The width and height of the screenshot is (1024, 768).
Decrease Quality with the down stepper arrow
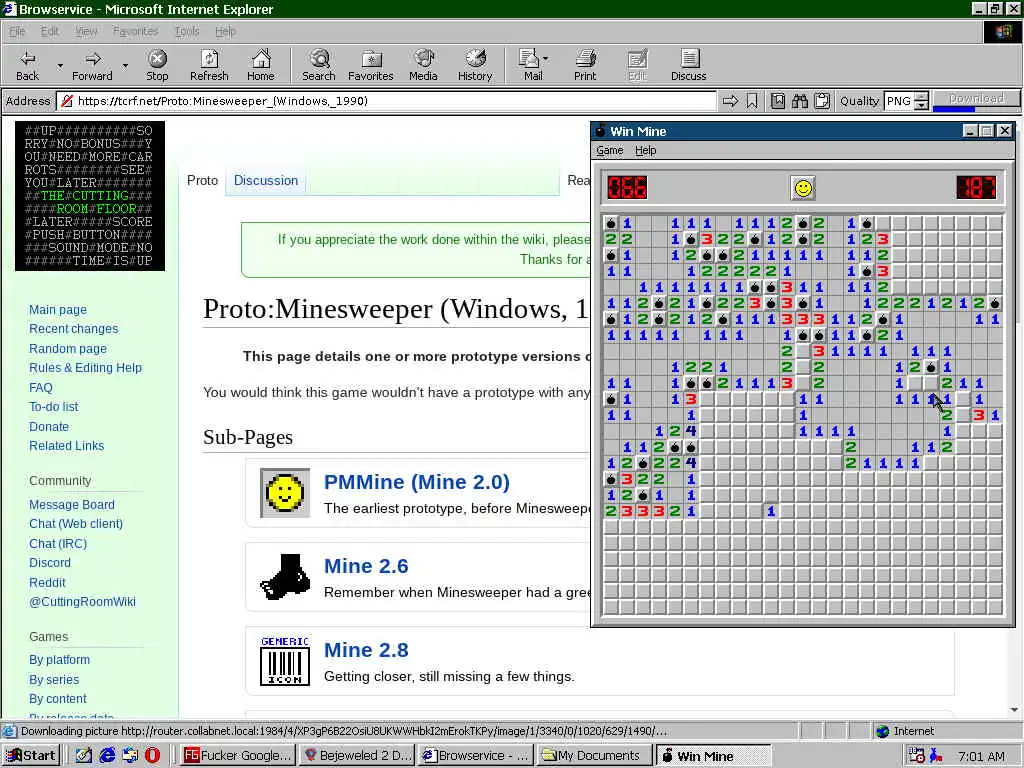[x=921, y=105]
